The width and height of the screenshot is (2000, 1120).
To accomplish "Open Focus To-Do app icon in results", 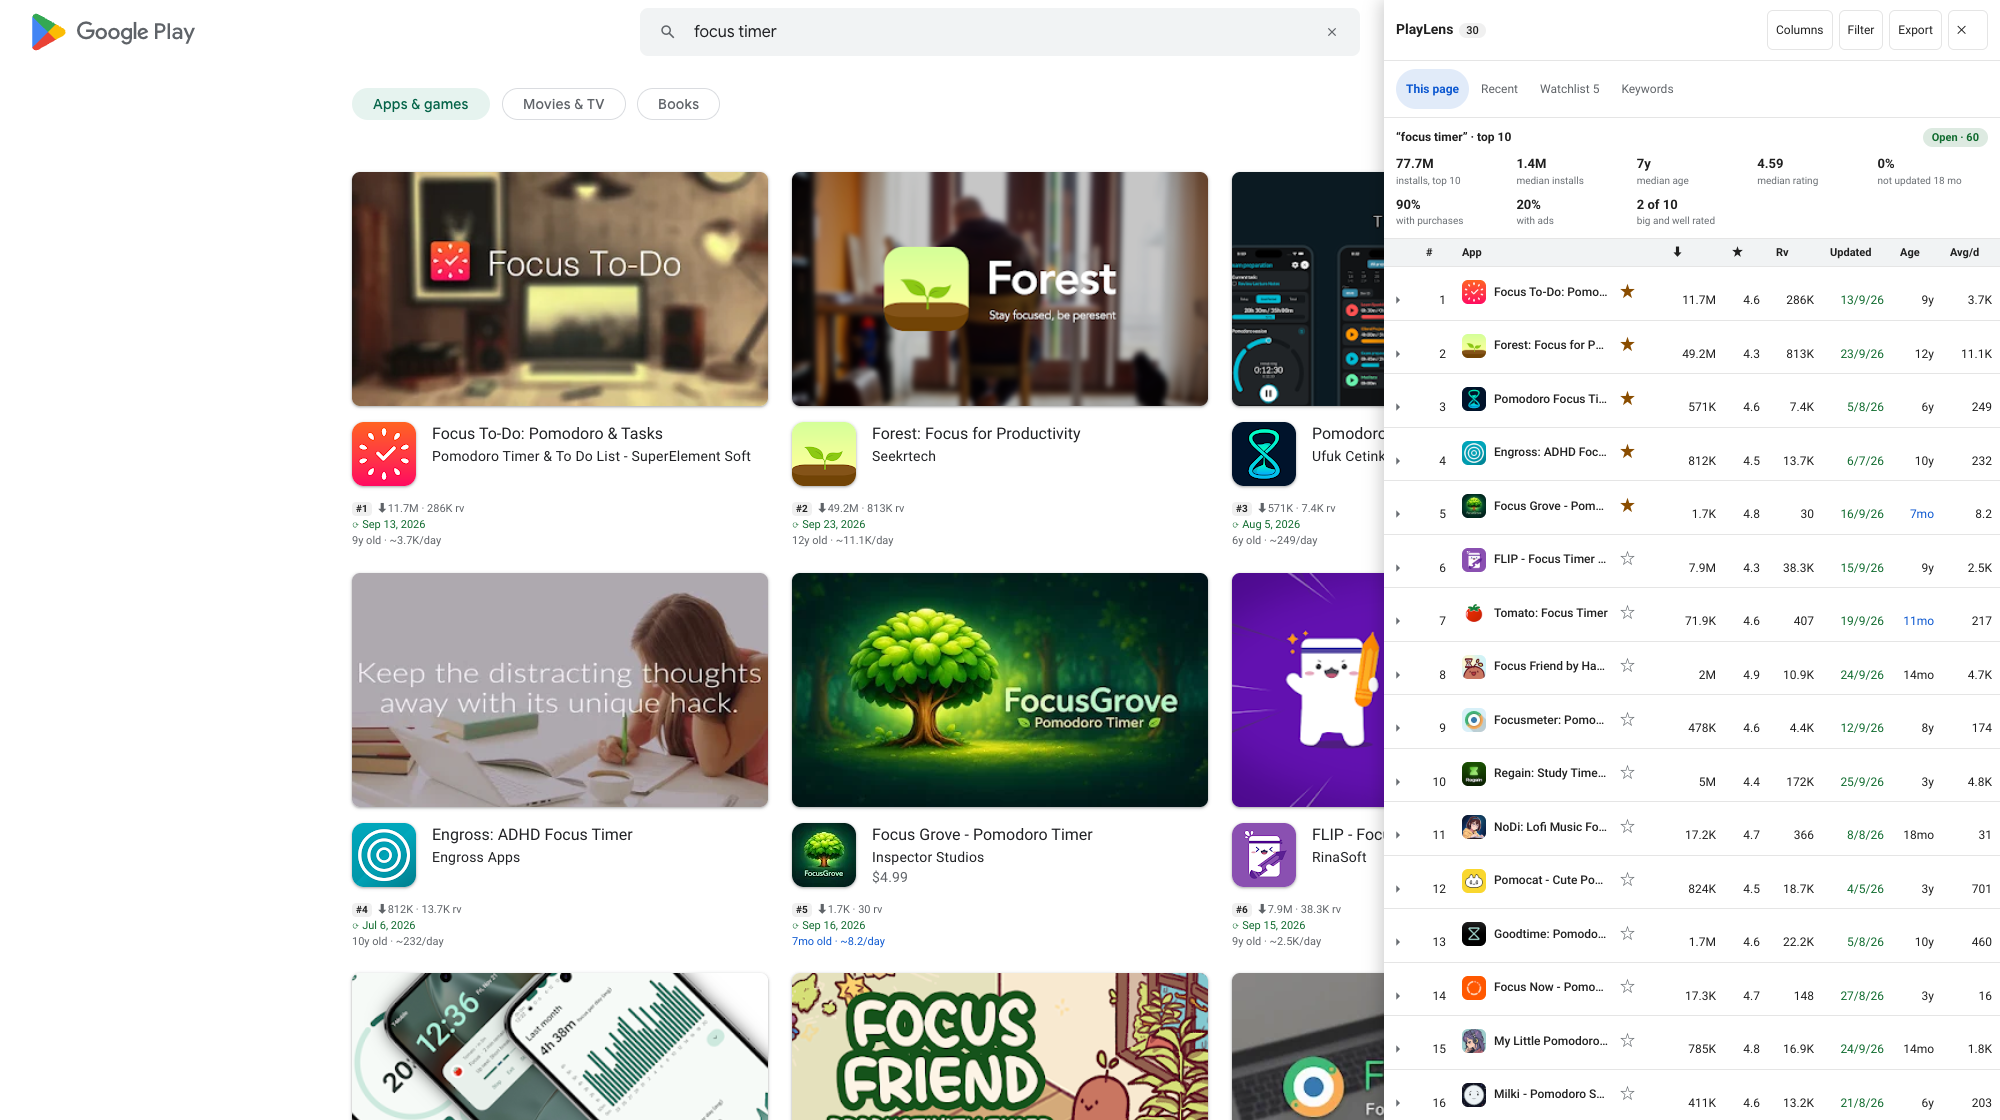I will click(x=384, y=454).
